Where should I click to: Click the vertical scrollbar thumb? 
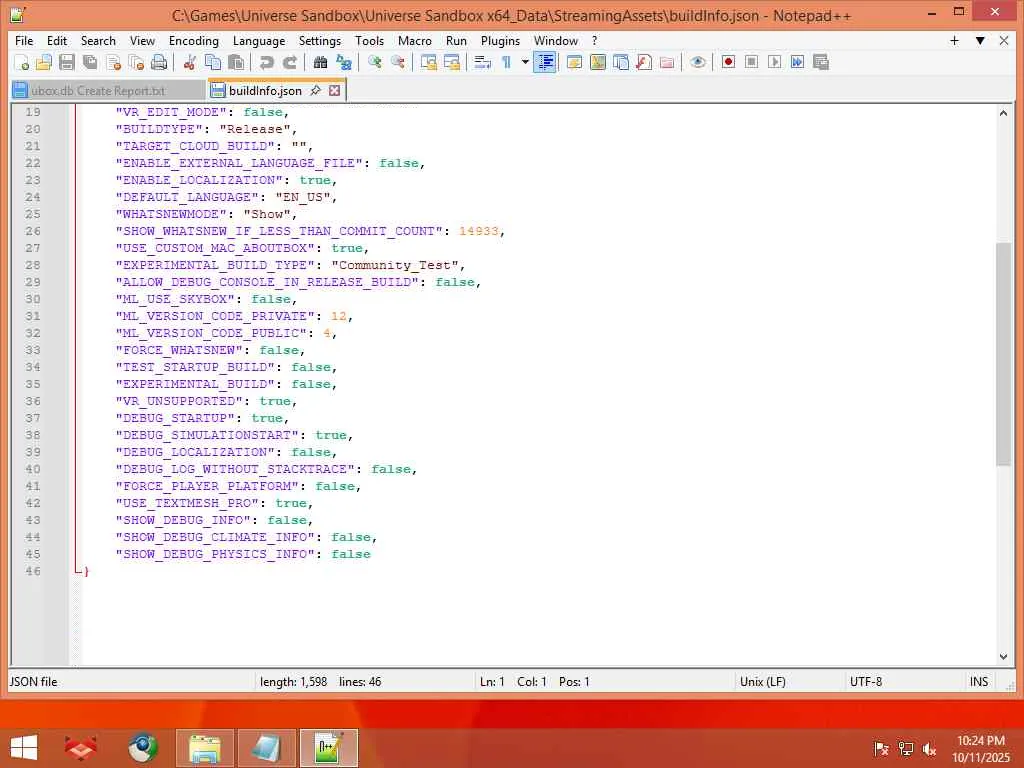click(1003, 354)
